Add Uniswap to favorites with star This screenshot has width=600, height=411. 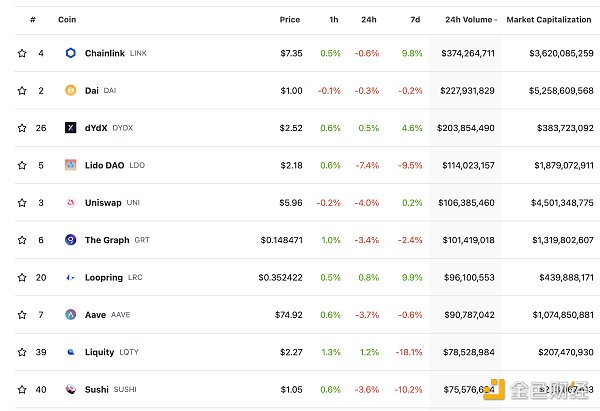pos(22,202)
